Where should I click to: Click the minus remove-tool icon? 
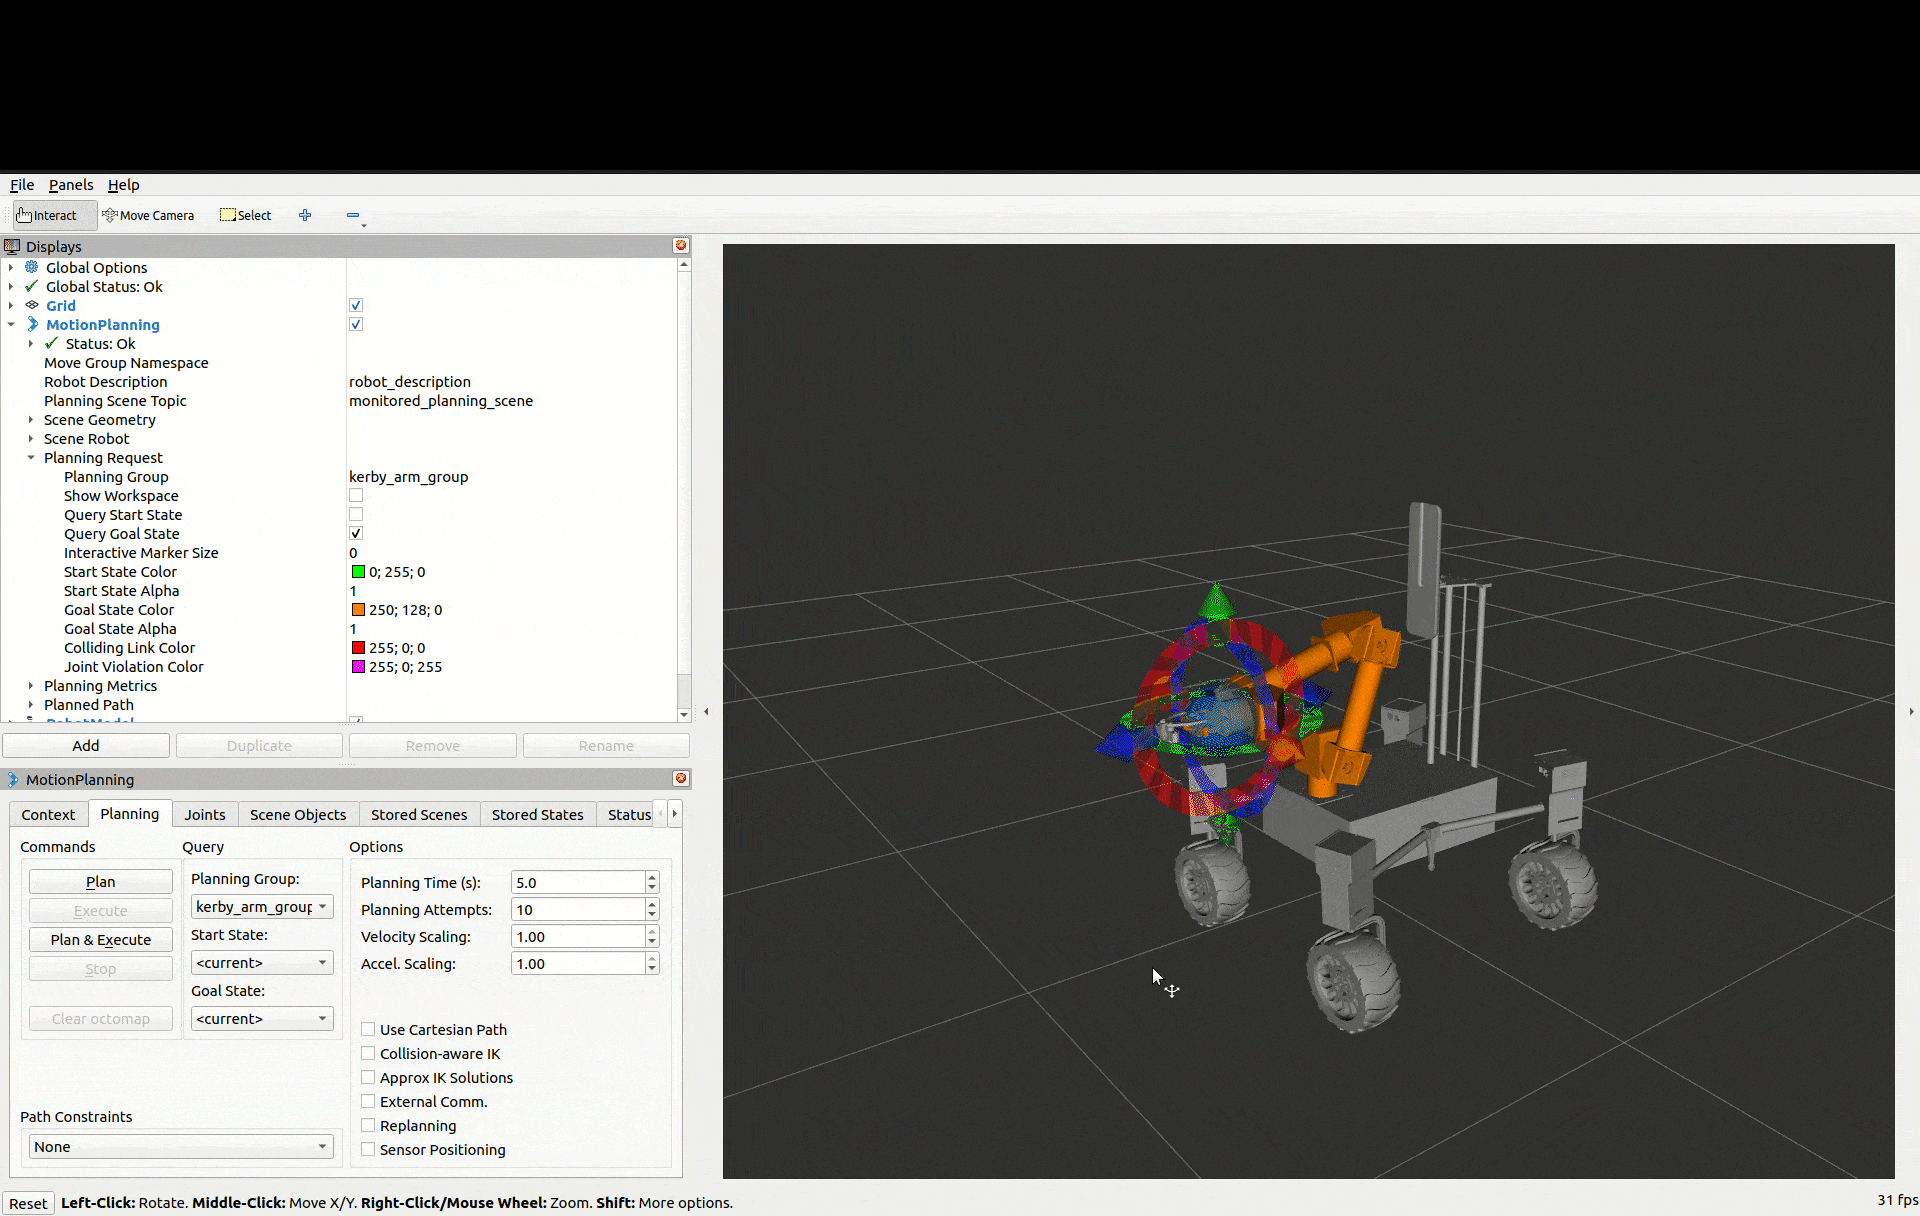click(x=353, y=215)
